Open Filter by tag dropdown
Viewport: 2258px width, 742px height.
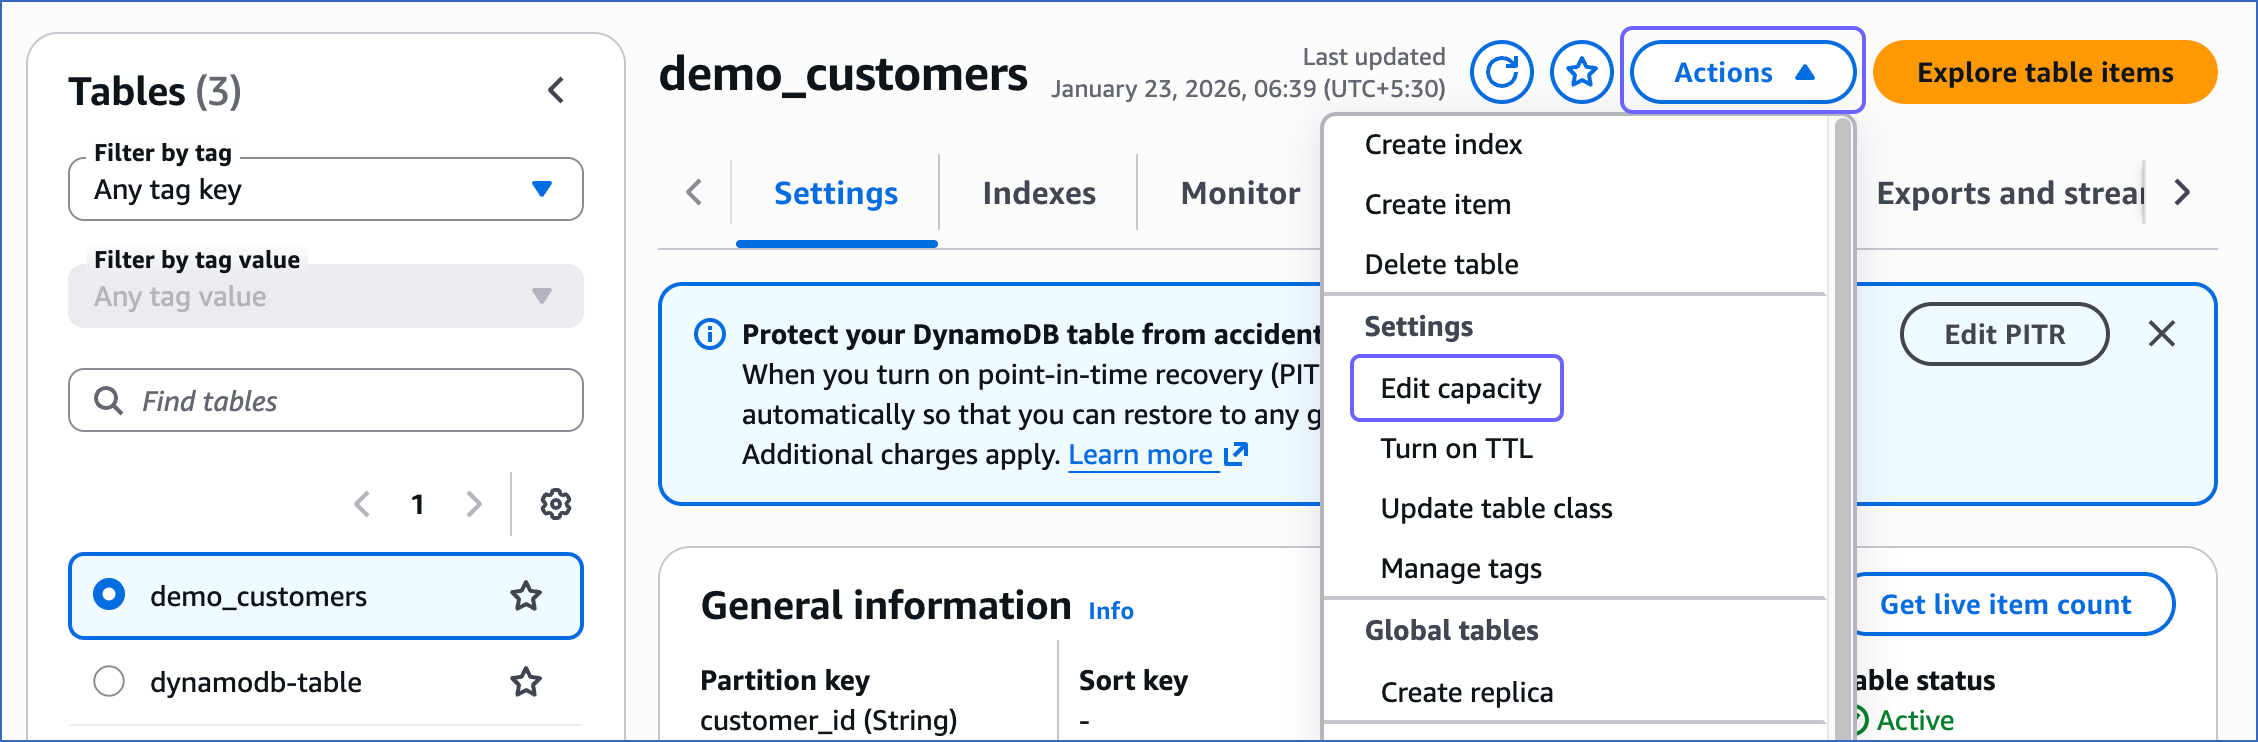326,189
